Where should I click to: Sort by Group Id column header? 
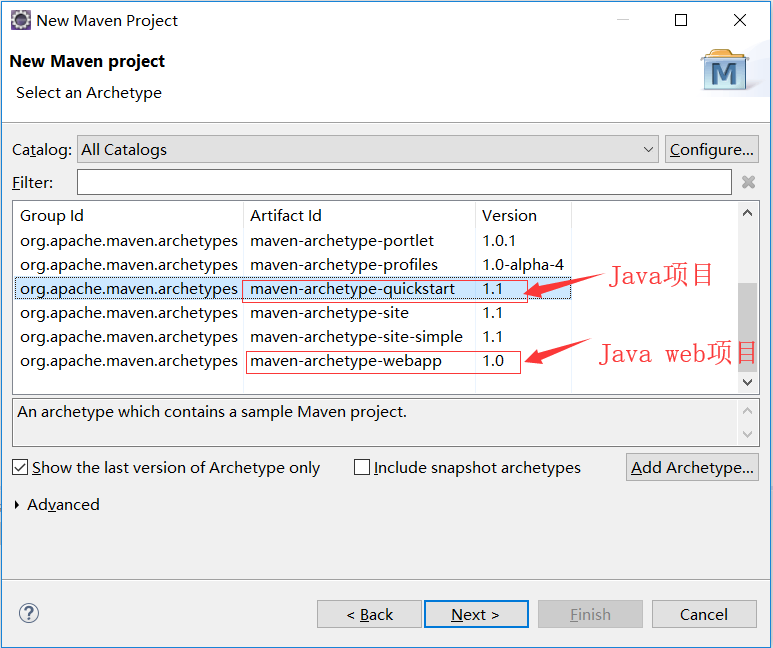point(129,216)
